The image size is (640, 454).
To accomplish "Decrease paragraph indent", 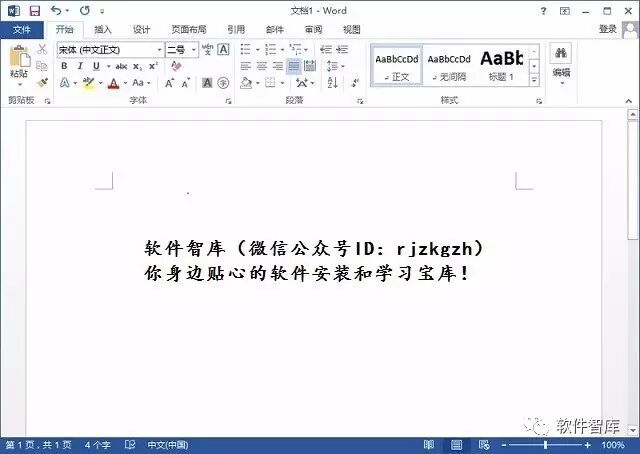I will click(326, 49).
